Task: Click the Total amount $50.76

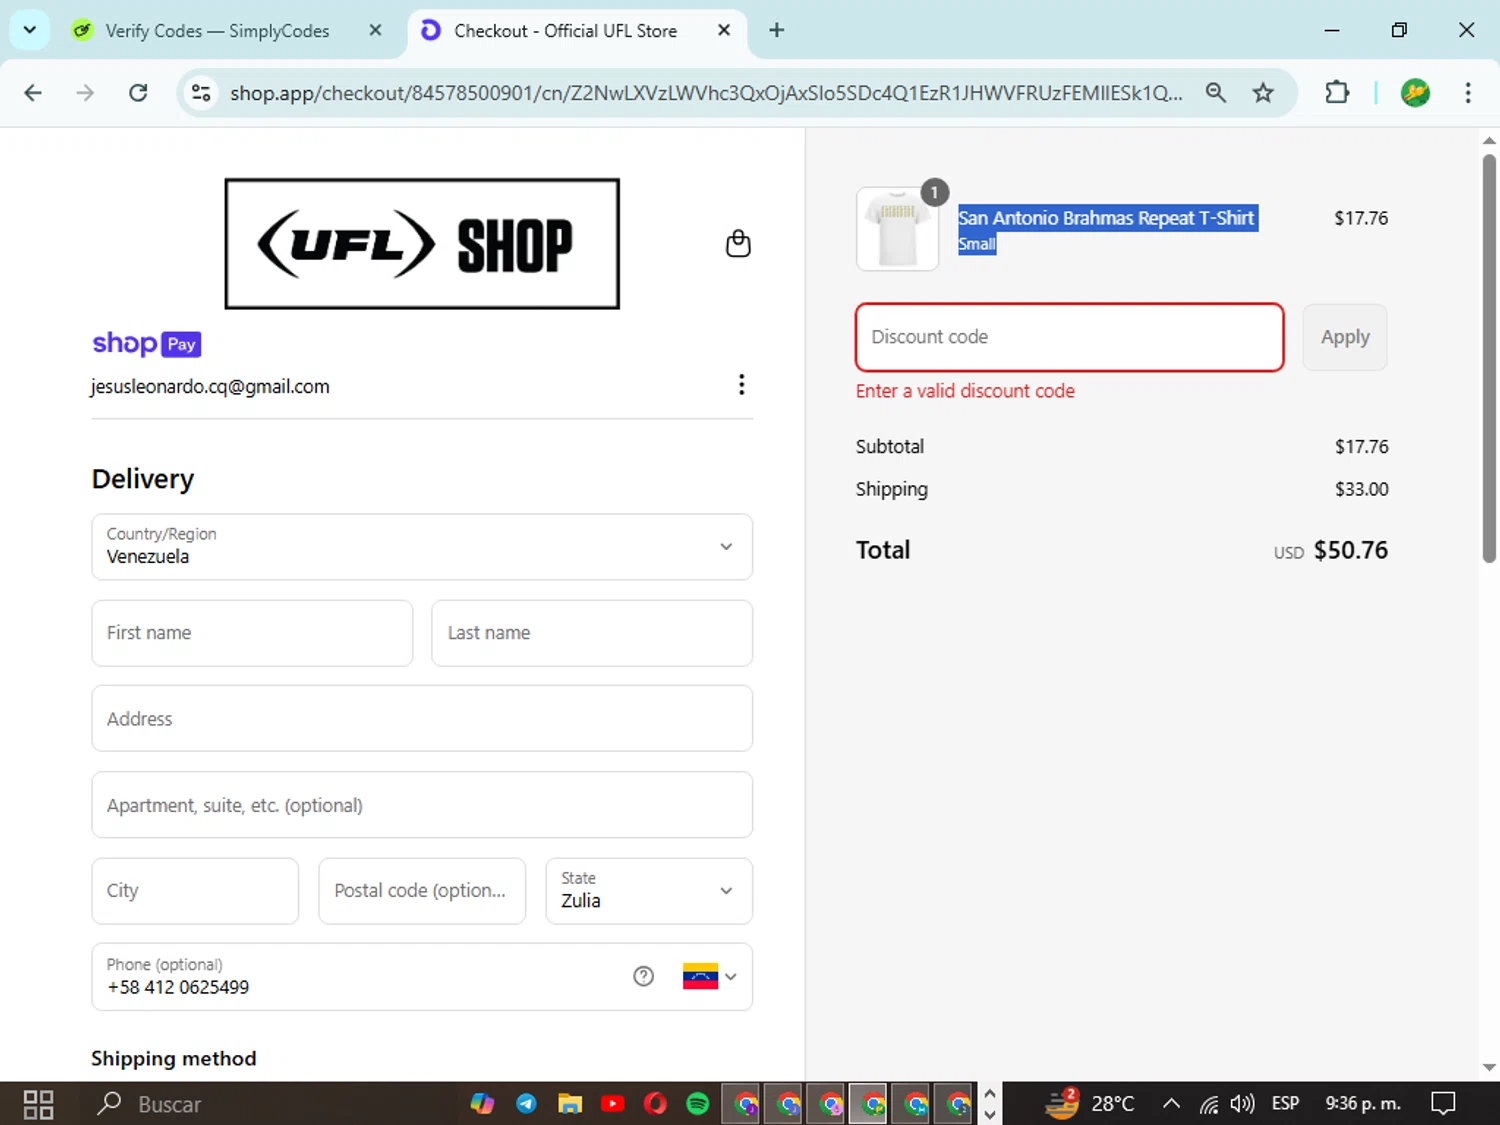Action: (x=1350, y=550)
